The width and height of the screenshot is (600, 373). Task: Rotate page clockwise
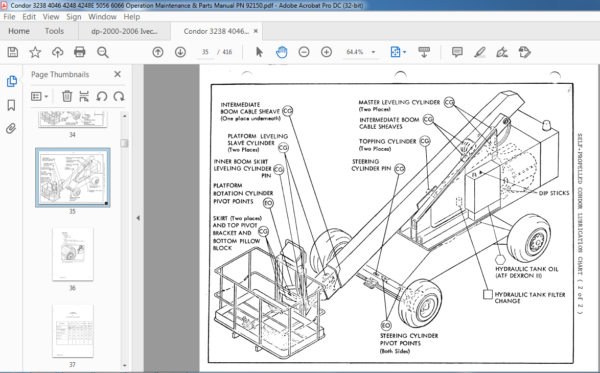click(119, 96)
